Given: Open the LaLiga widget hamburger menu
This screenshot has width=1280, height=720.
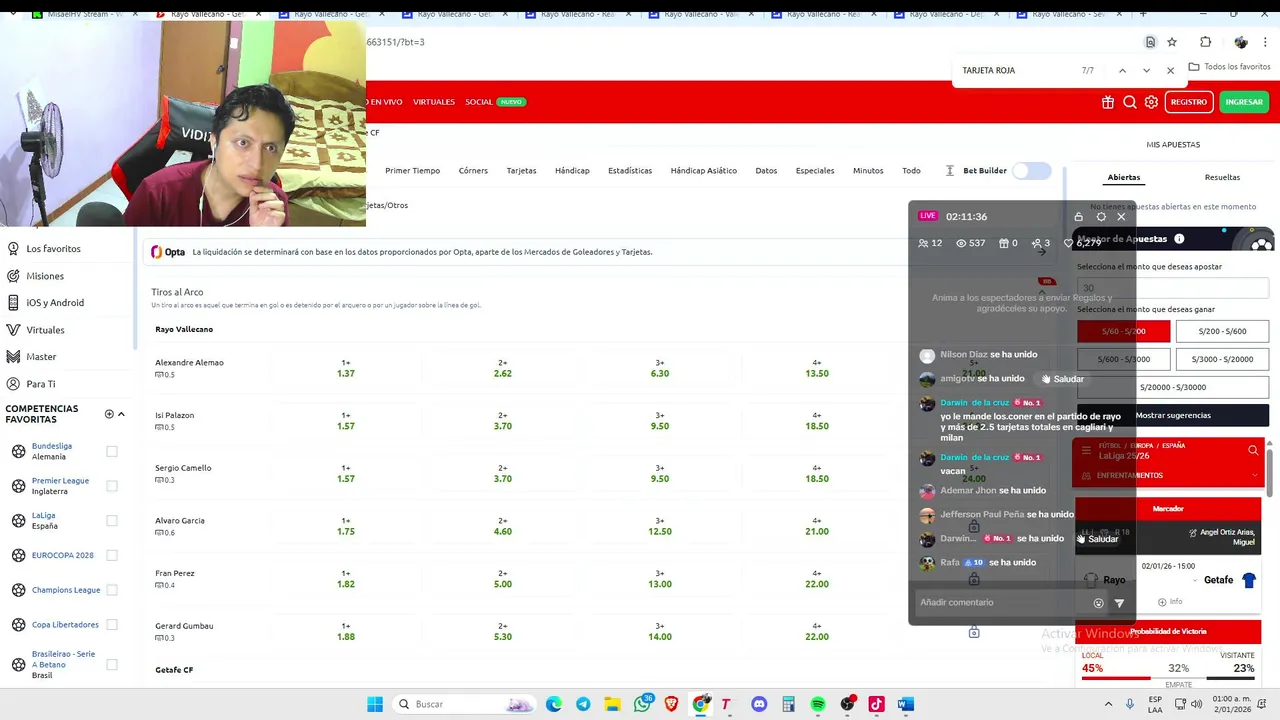Looking at the screenshot, I should click(1086, 451).
